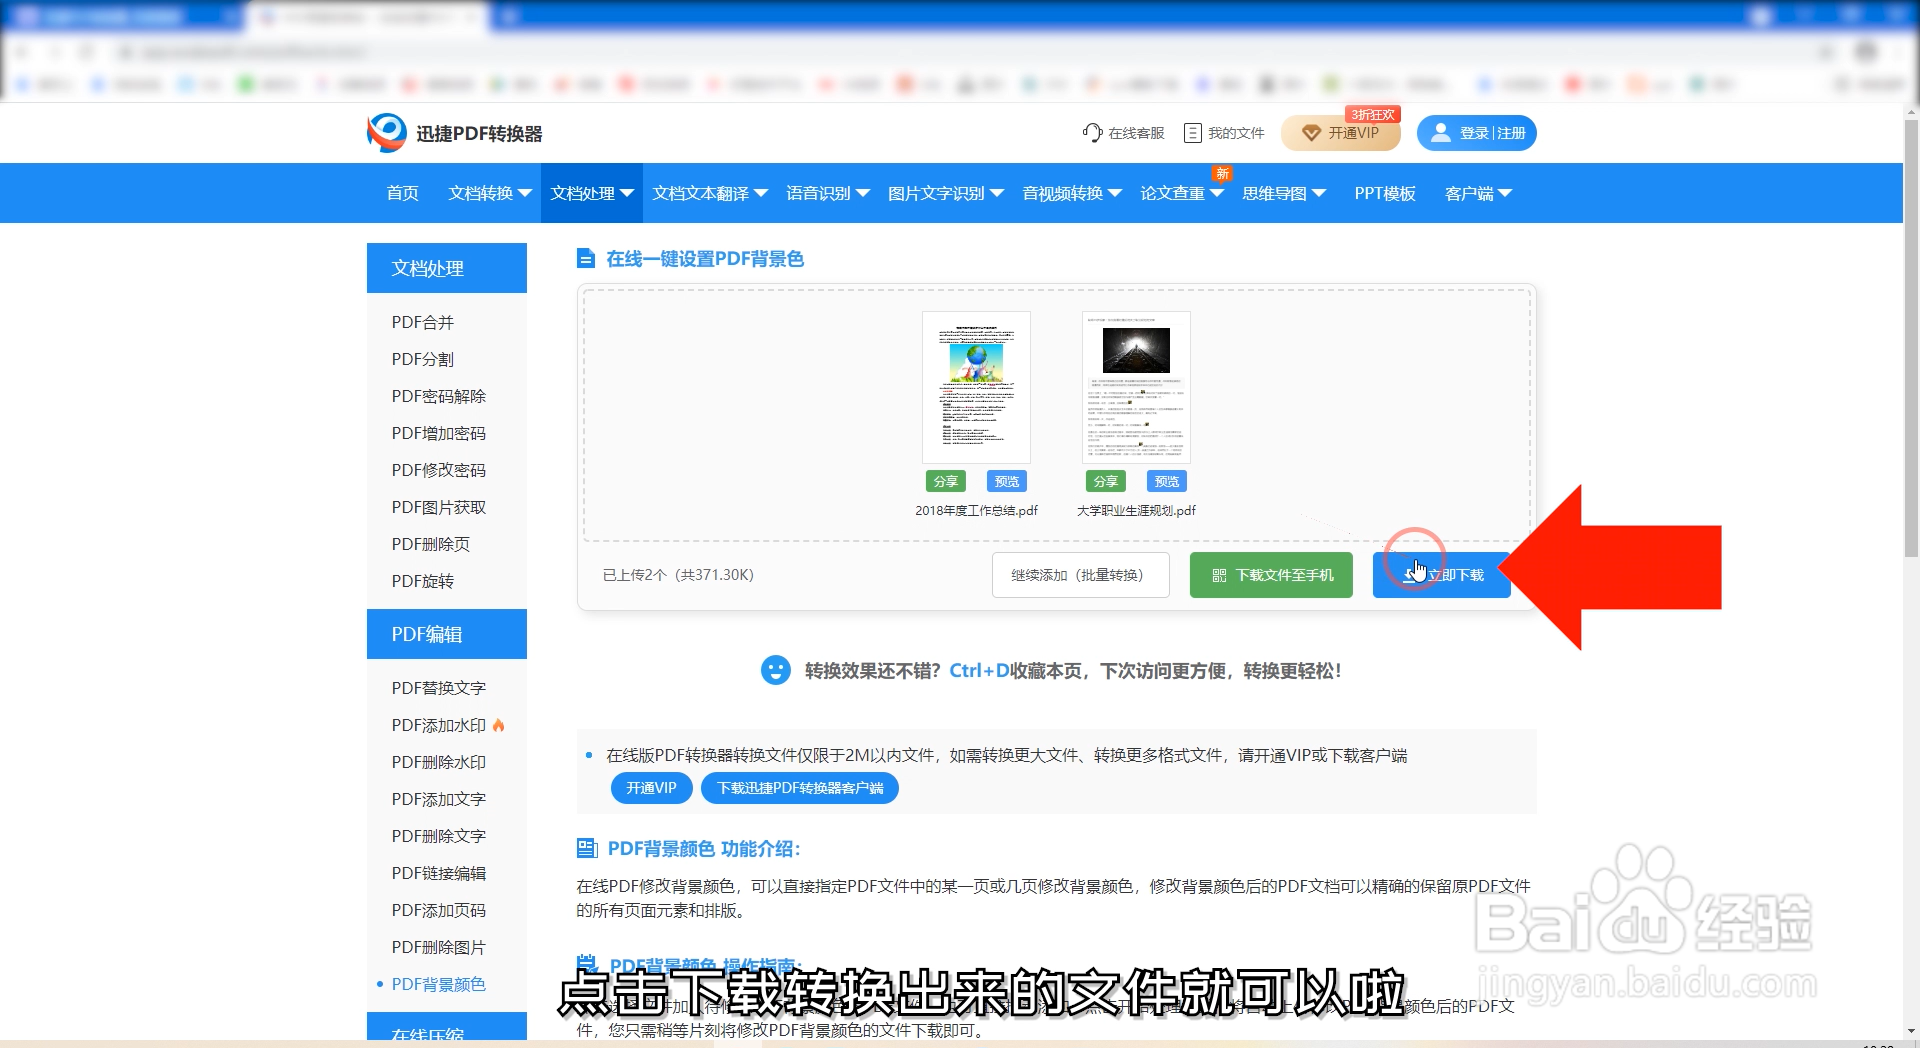Viewport: 1920px width, 1048px height.
Task: Click the file name 2018年度工作总结.pdf
Action: [976, 510]
